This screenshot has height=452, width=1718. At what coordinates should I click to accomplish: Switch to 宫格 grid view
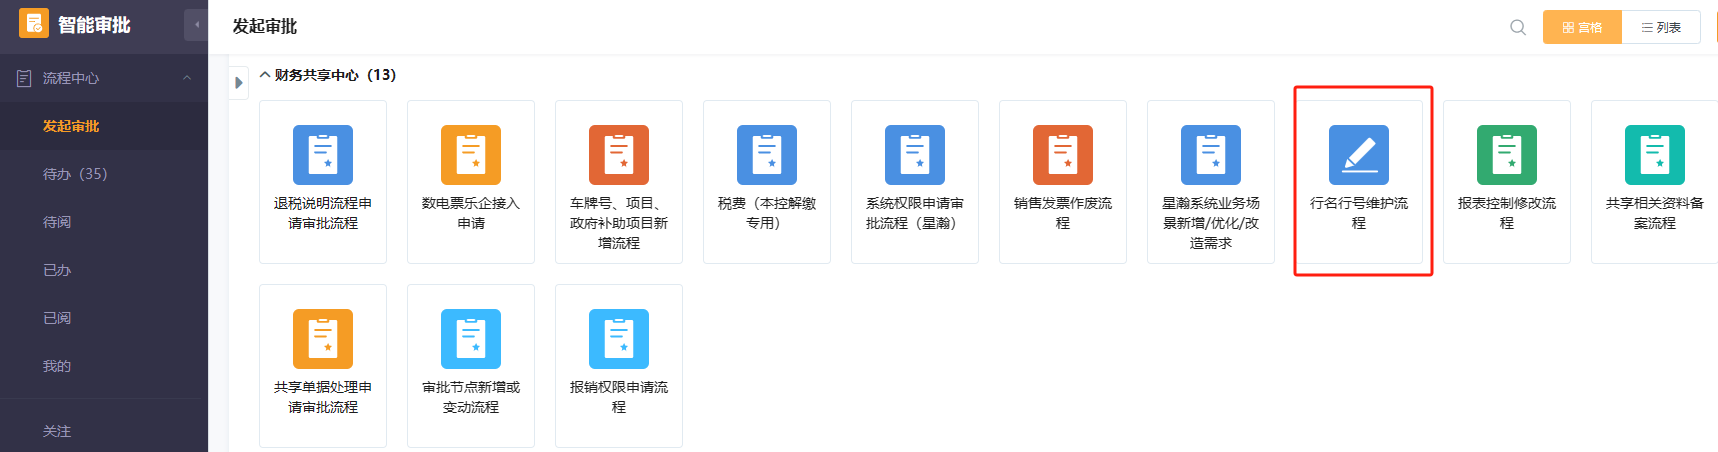point(1582,27)
